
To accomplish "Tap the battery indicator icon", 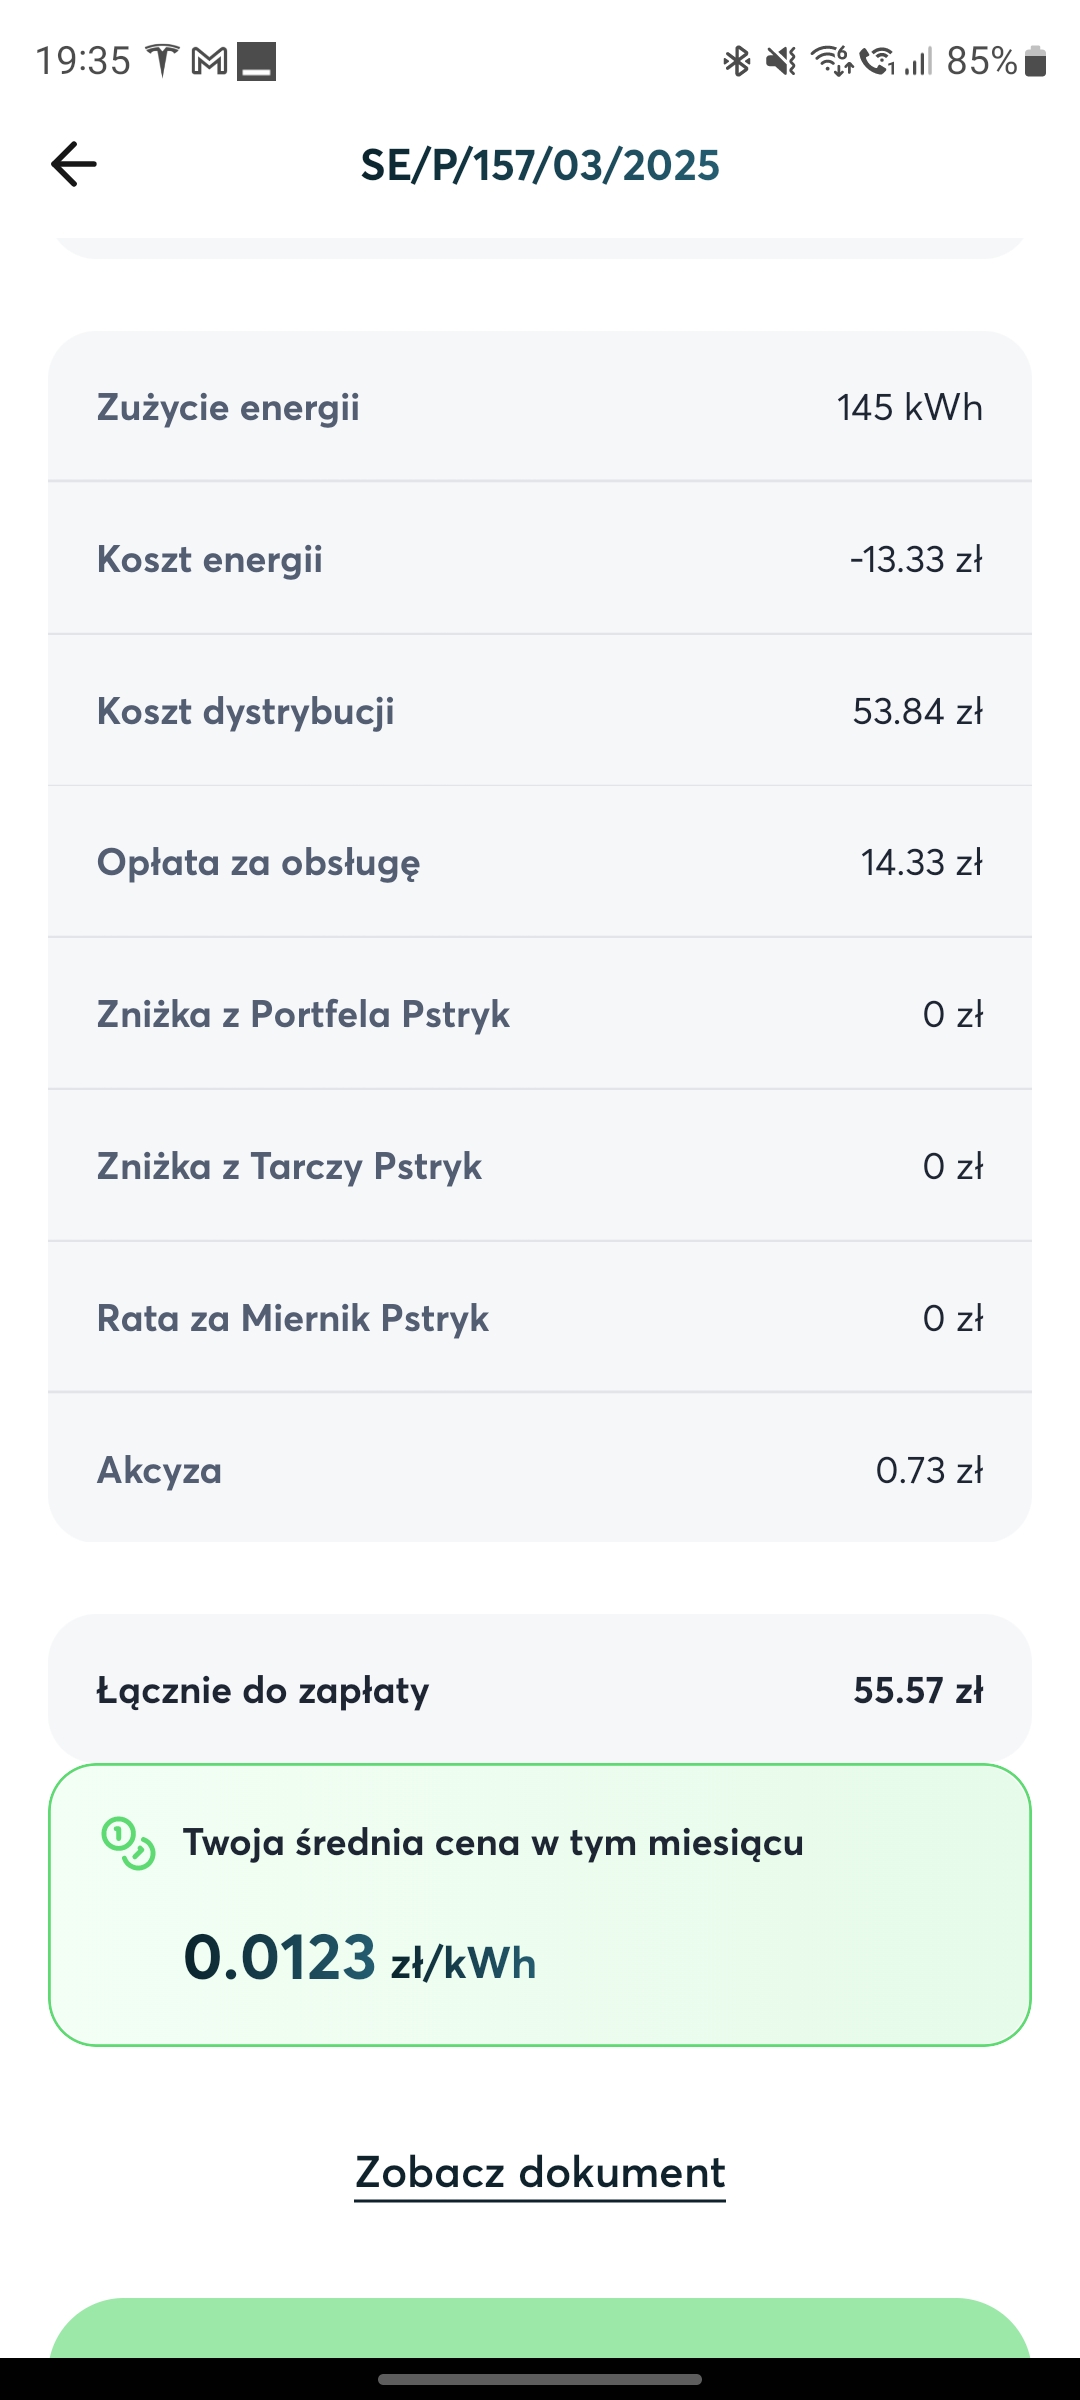I will click(x=1036, y=62).
